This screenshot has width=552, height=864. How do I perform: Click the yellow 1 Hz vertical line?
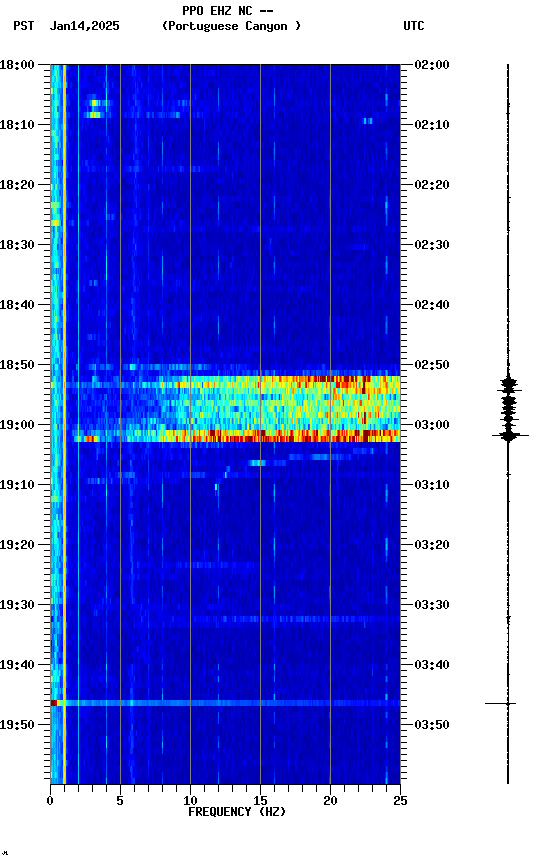[64, 424]
